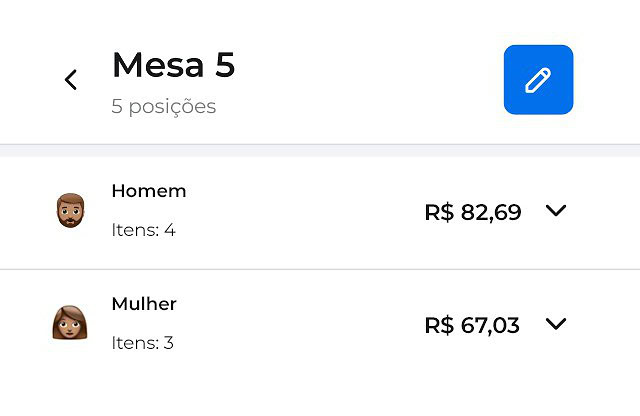Image resolution: width=640 pixels, height=416 pixels.
Task: Show Mulher's Itens: 3 count
Action: (142, 343)
